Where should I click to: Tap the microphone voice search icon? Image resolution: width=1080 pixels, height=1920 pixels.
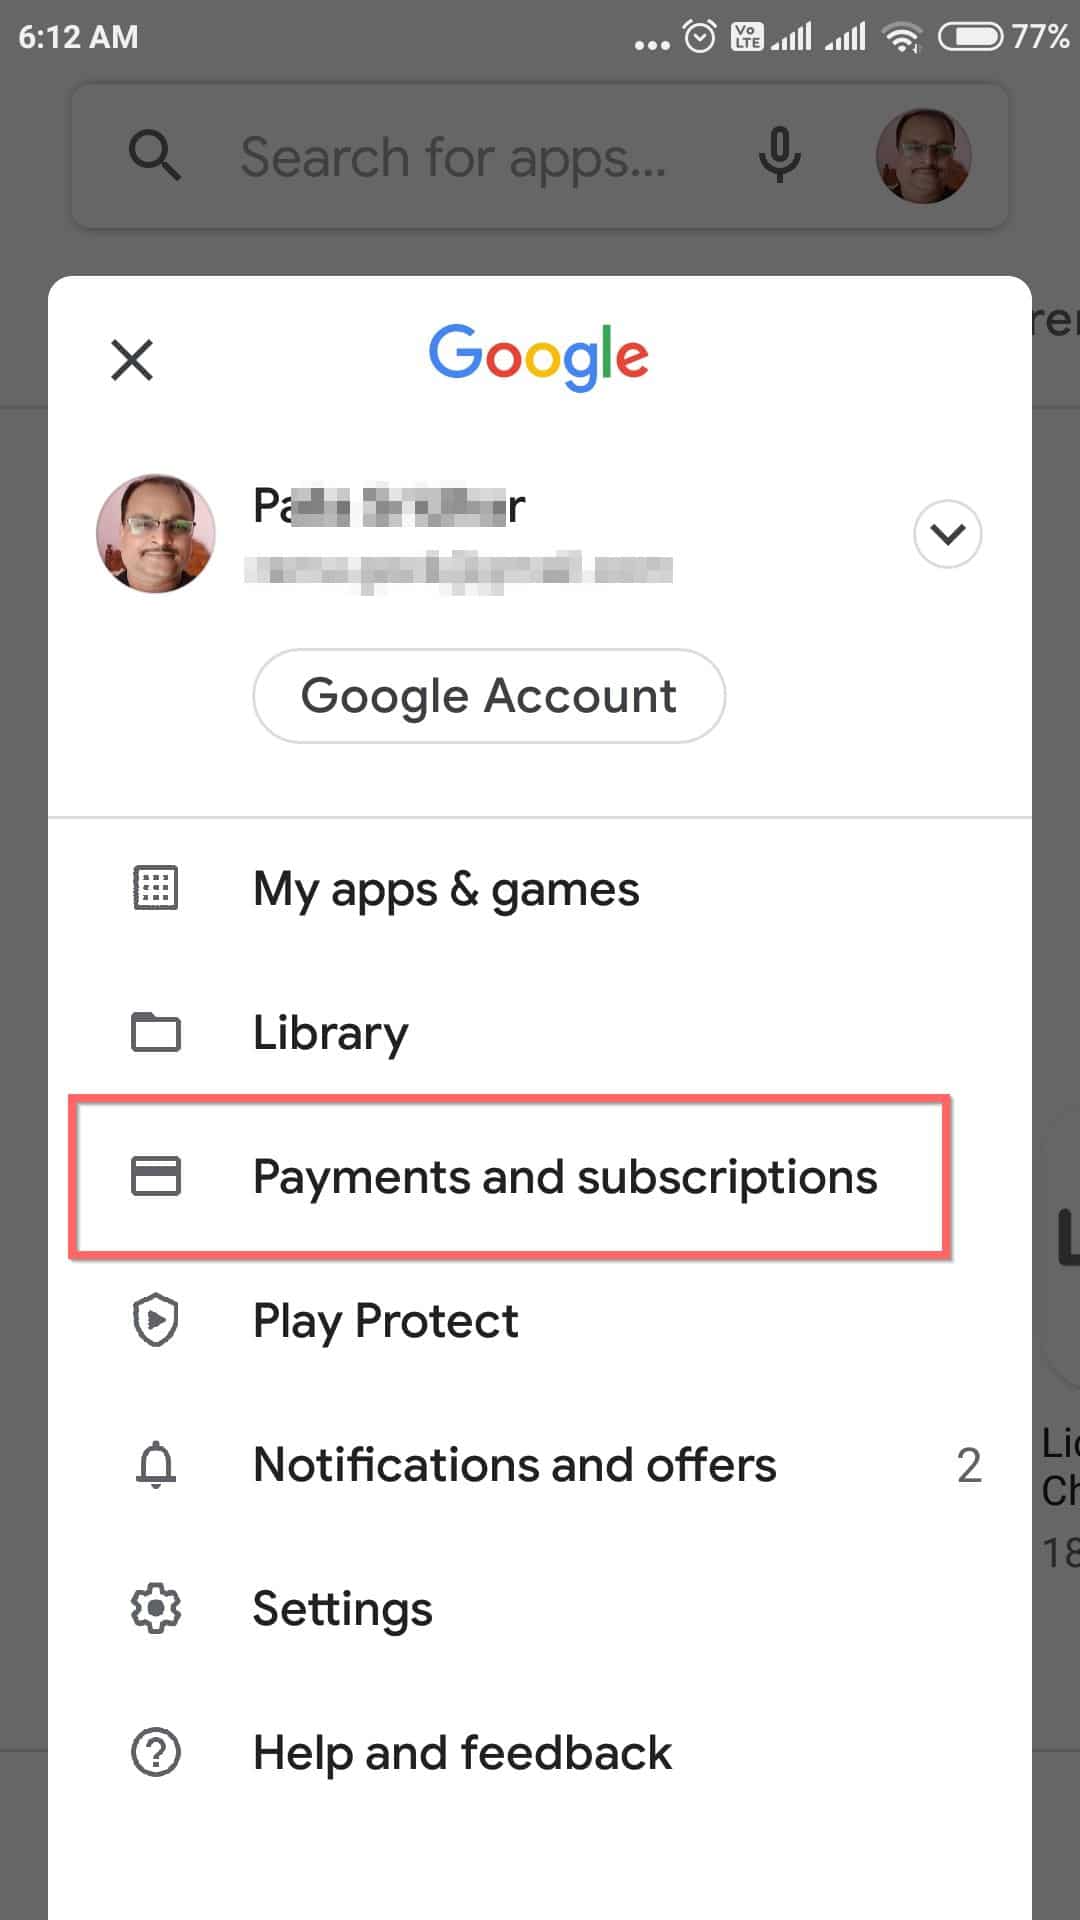(x=780, y=155)
